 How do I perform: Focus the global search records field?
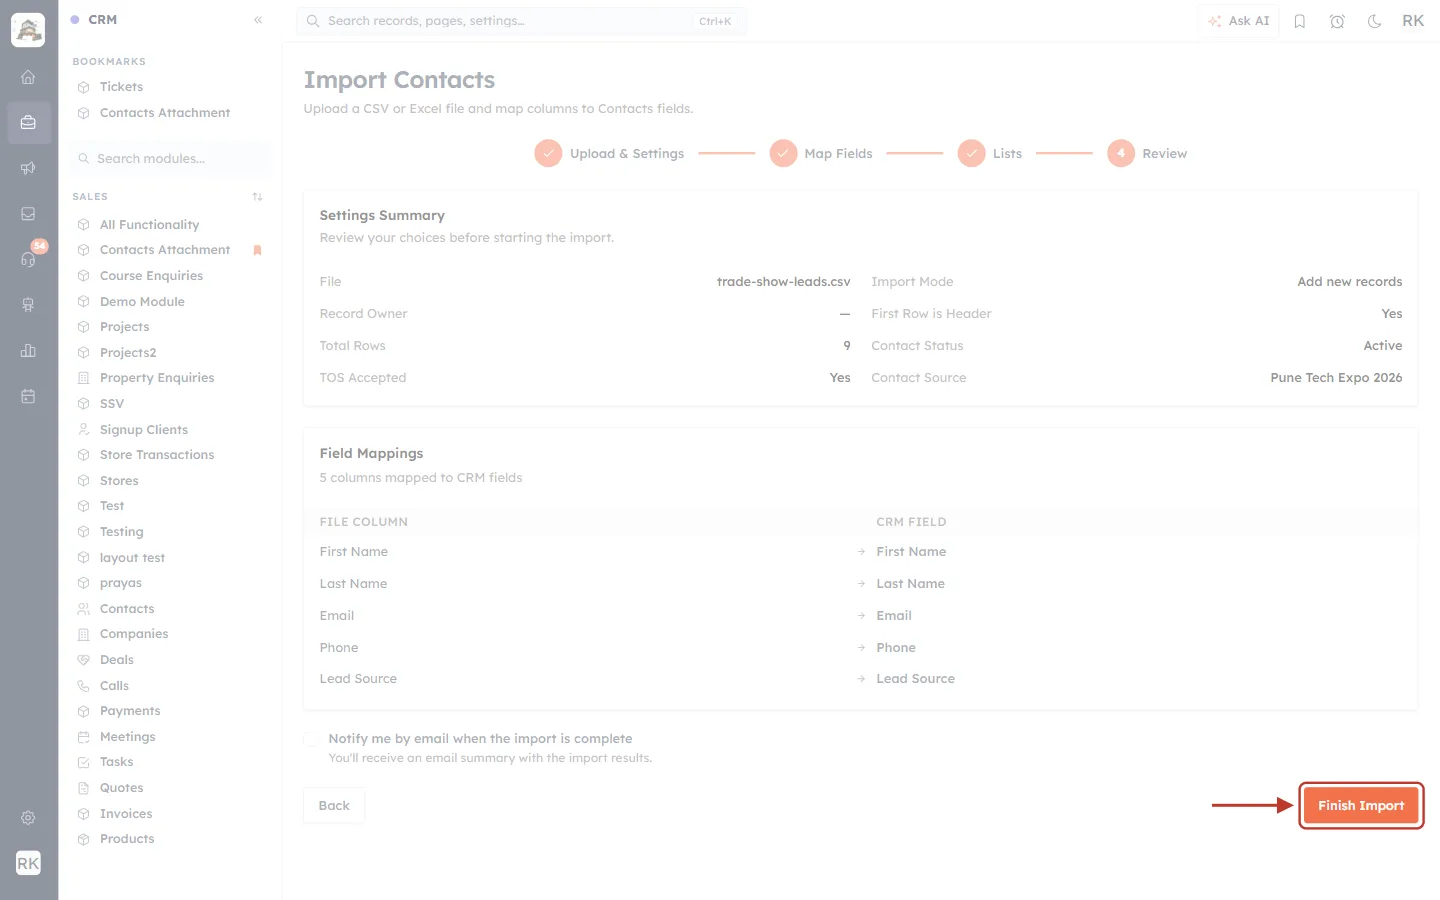521,21
